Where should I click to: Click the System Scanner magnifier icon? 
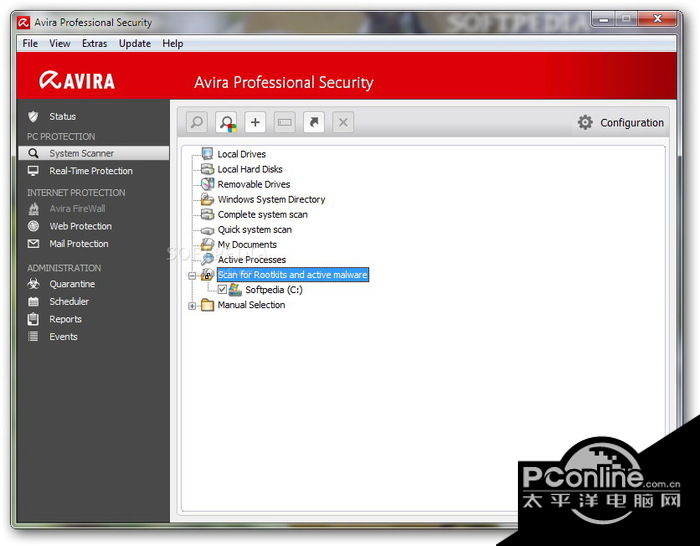(33, 154)
